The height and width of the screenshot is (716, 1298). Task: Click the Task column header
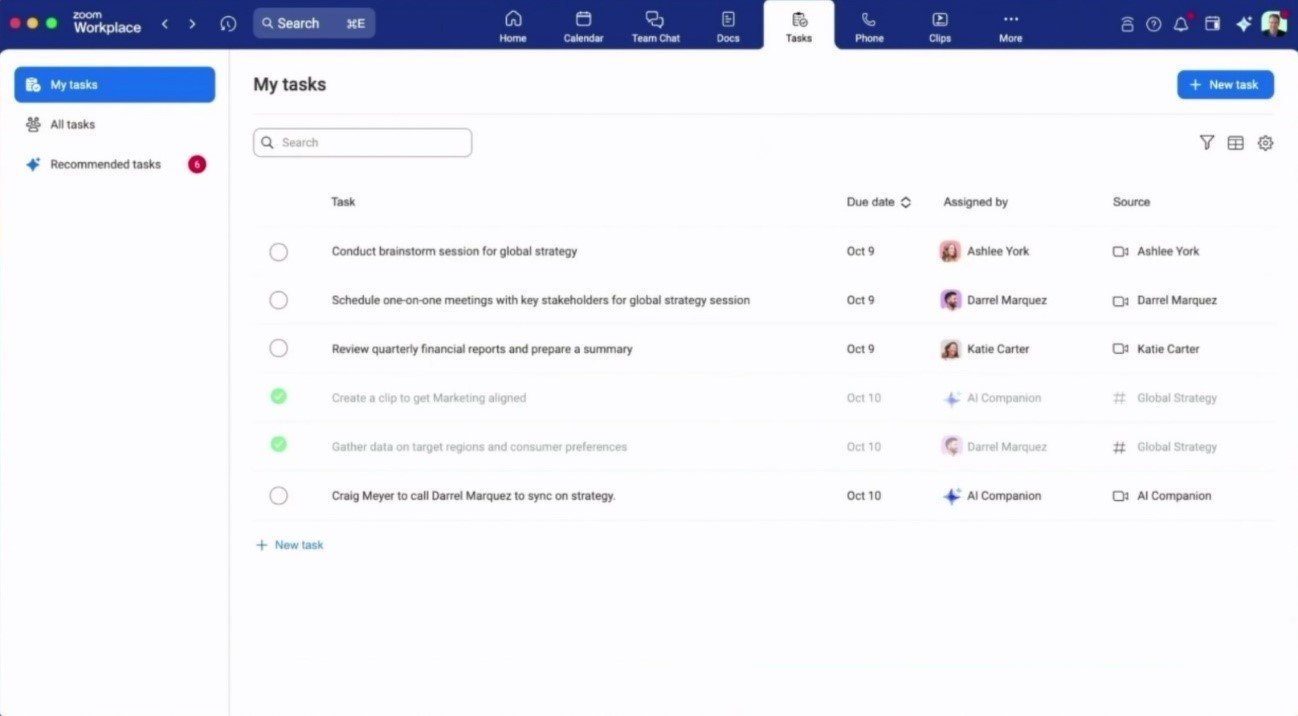click(343, 202)
